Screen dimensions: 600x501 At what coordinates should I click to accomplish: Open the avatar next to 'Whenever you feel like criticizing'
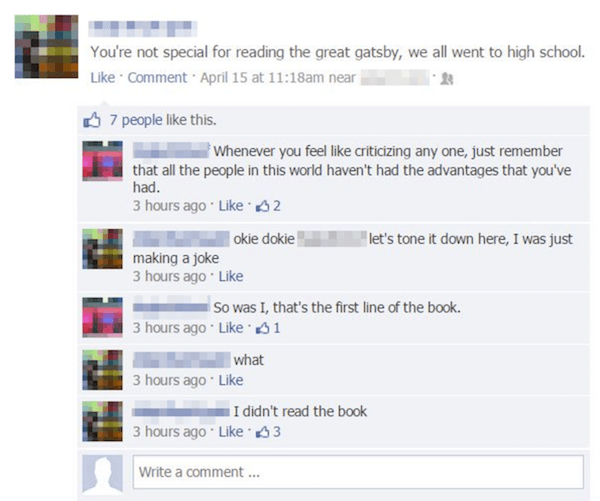103,161
